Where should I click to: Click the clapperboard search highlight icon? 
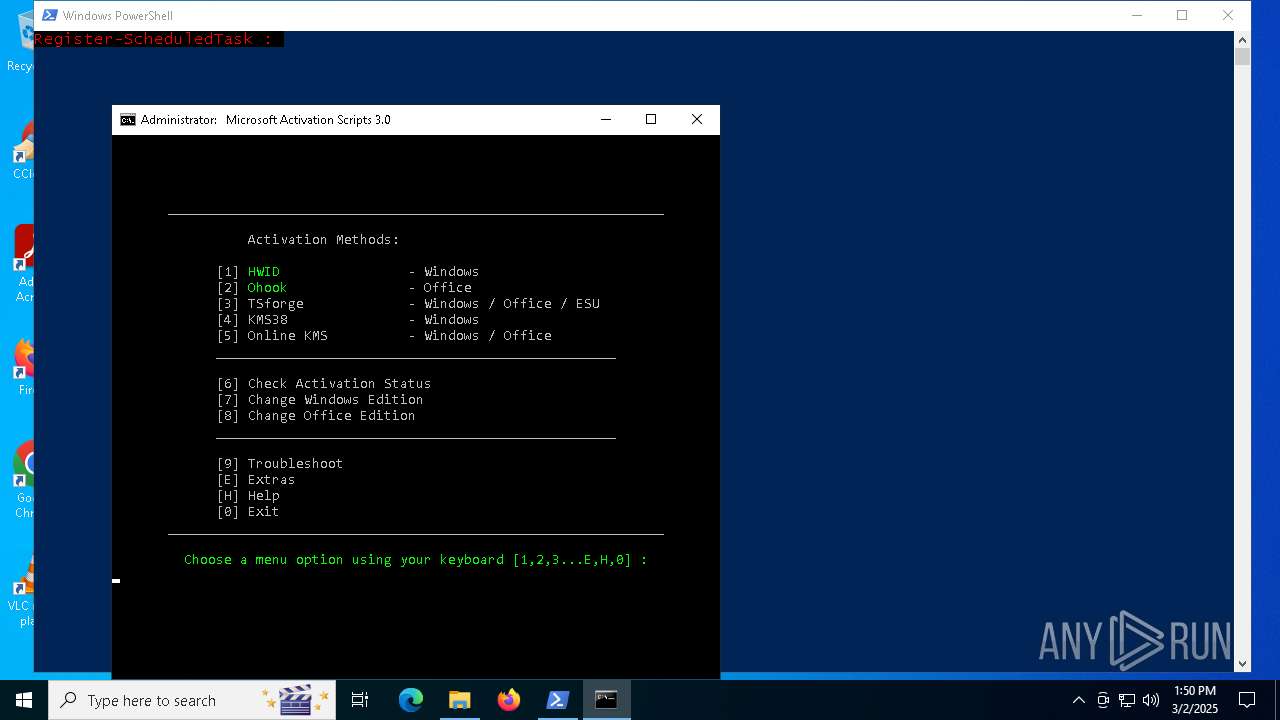click(x=296, y=700)
